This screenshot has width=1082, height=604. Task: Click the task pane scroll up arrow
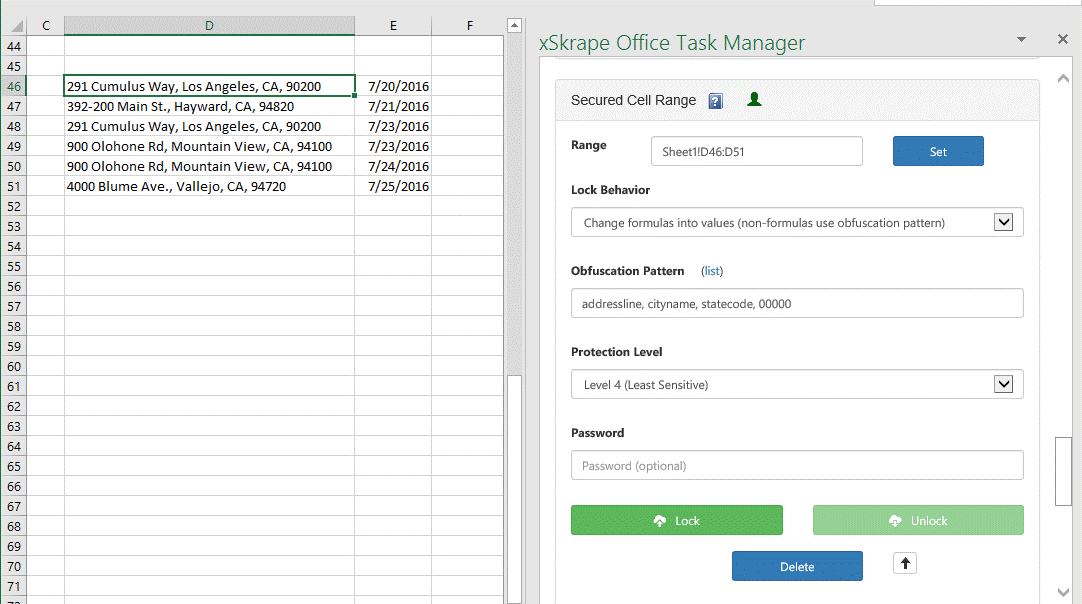pos(1063,79)
